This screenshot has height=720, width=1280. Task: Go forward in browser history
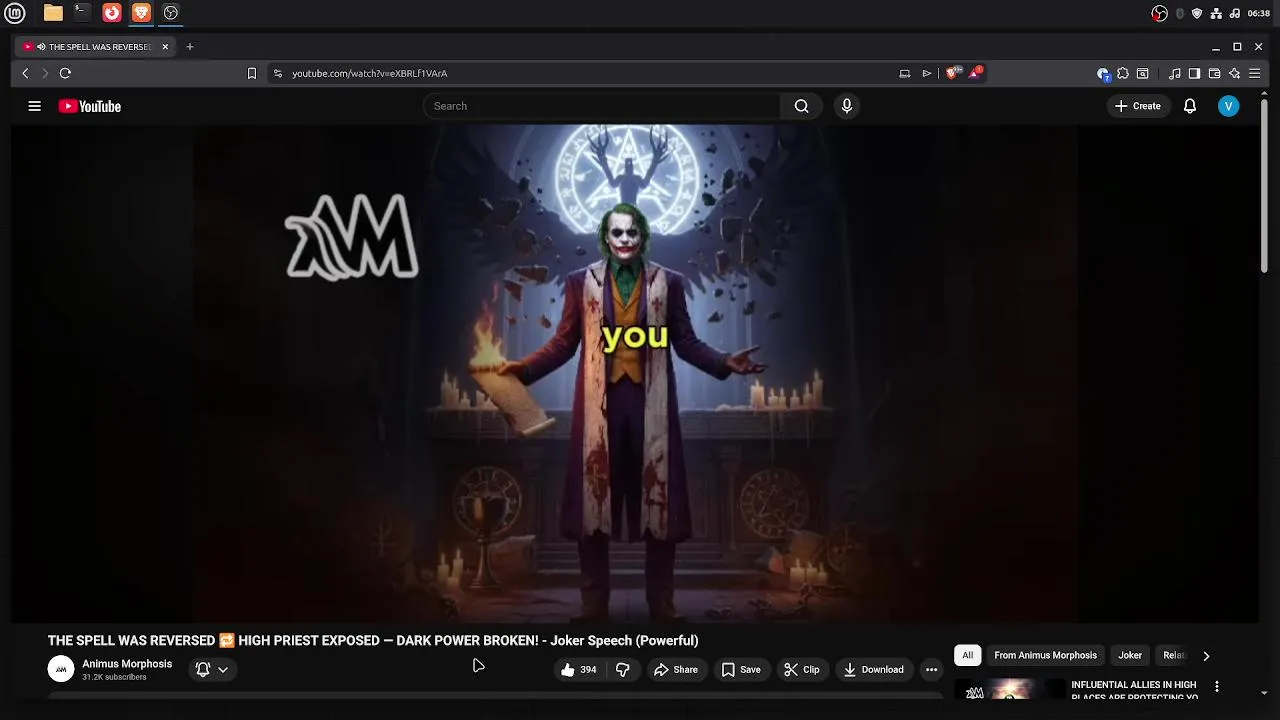tap(45, 73)
